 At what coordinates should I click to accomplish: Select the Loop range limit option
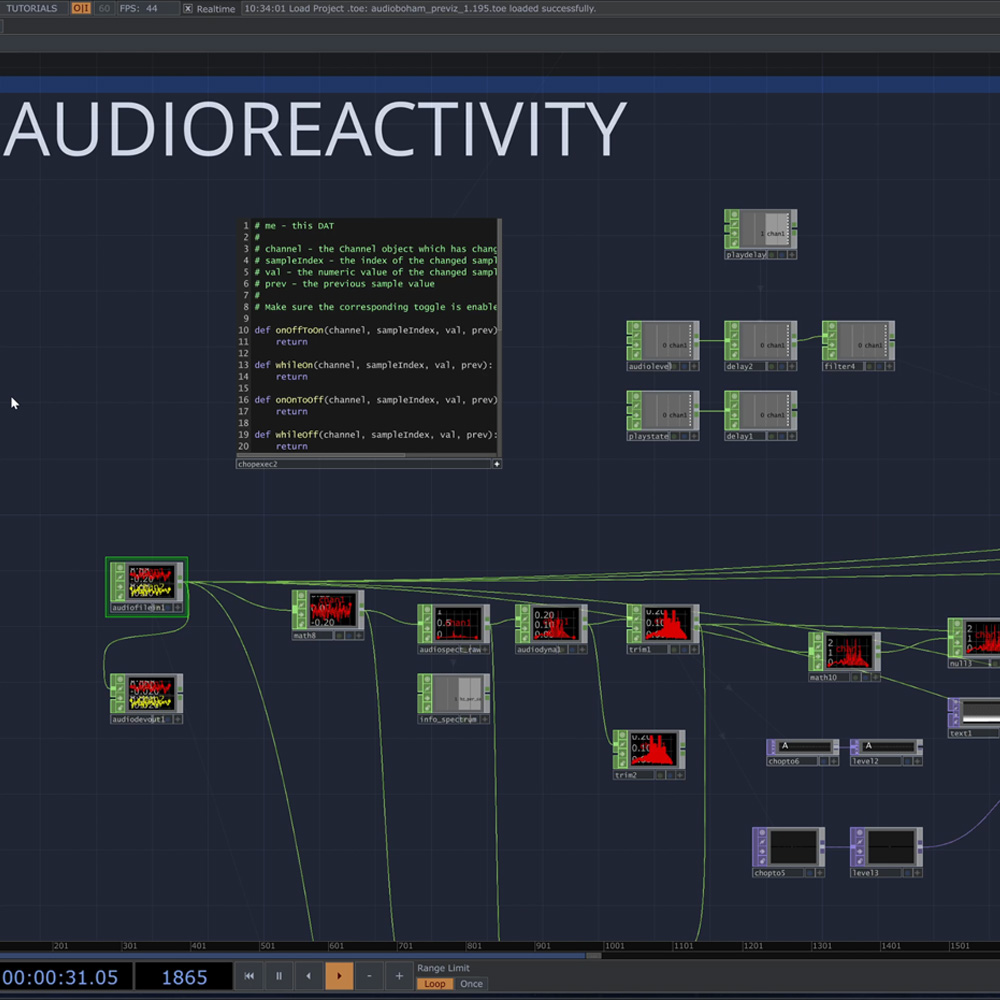click(435, 984)
